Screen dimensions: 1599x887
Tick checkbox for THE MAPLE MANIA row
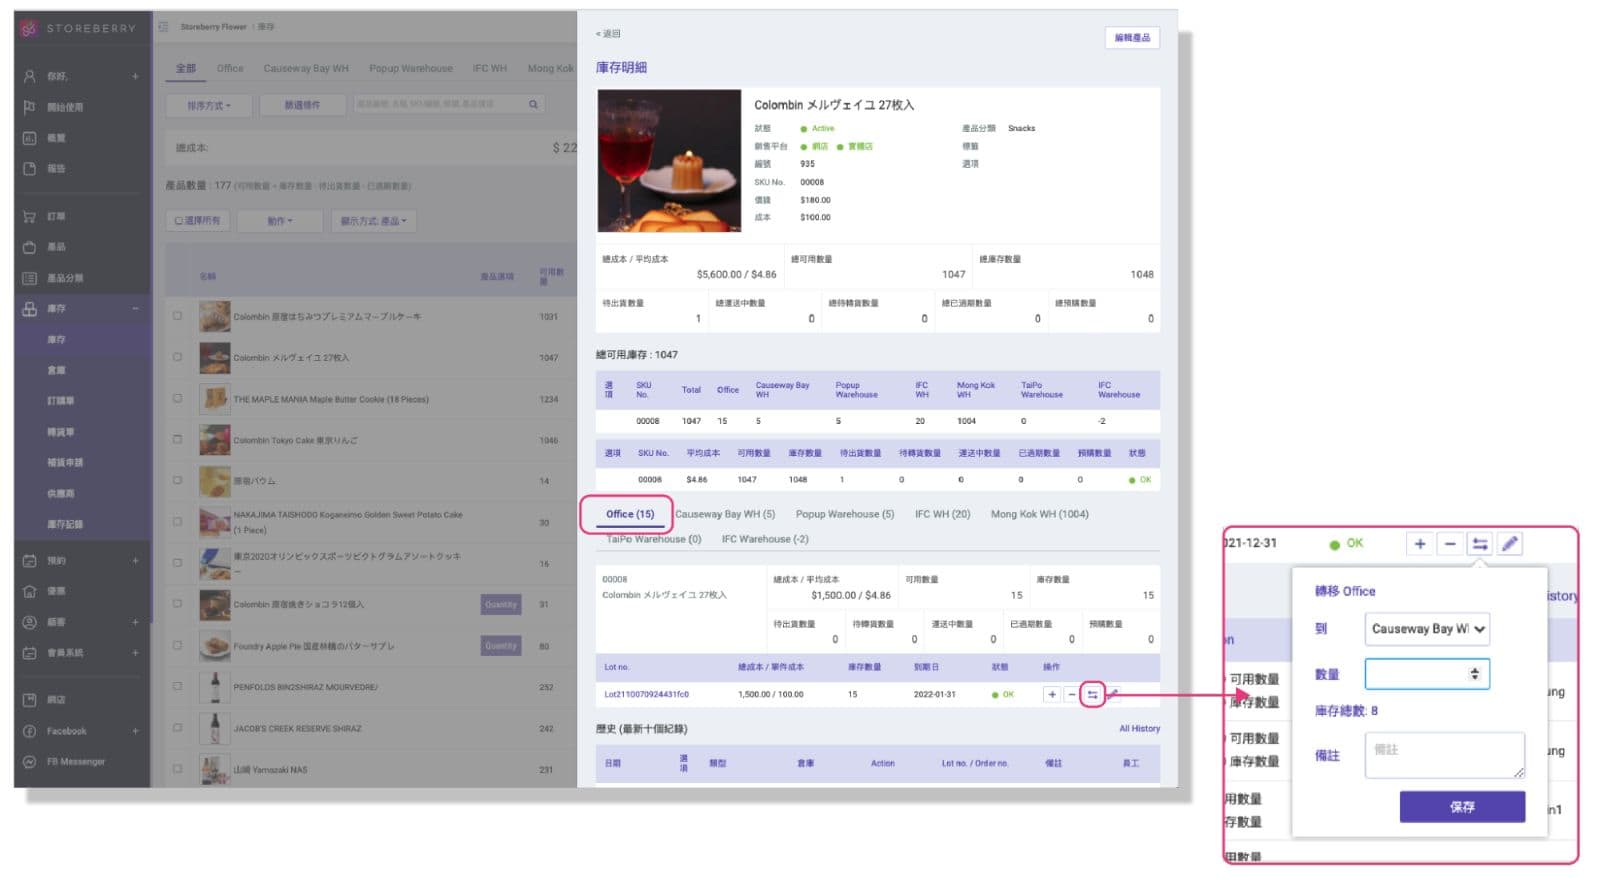(178, 398)
